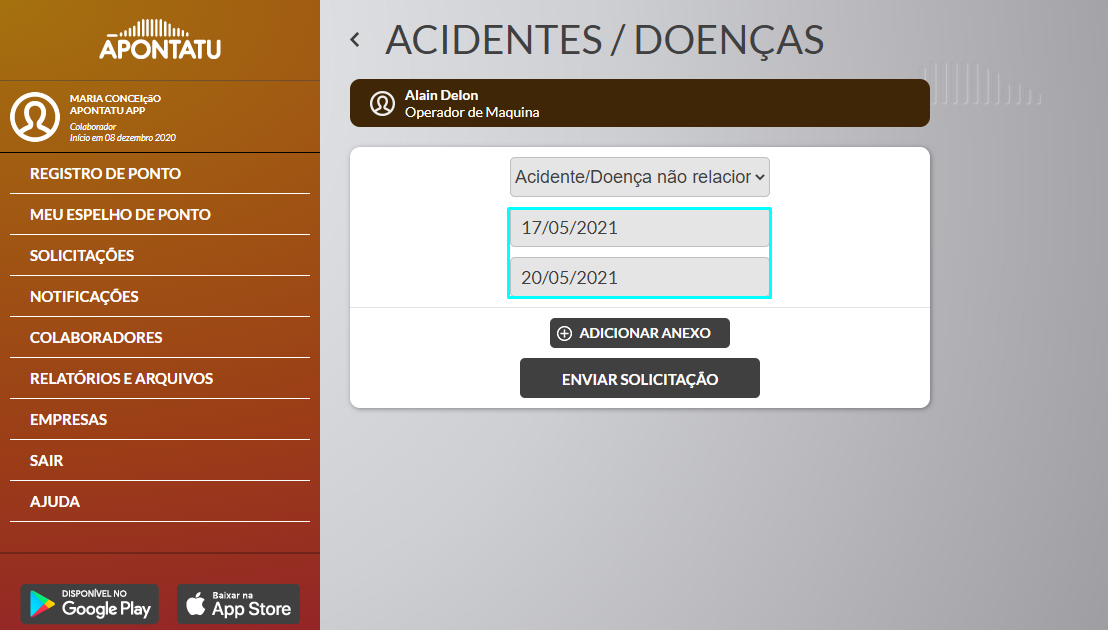Open the Ajuda help page

(x=160, y=501)
